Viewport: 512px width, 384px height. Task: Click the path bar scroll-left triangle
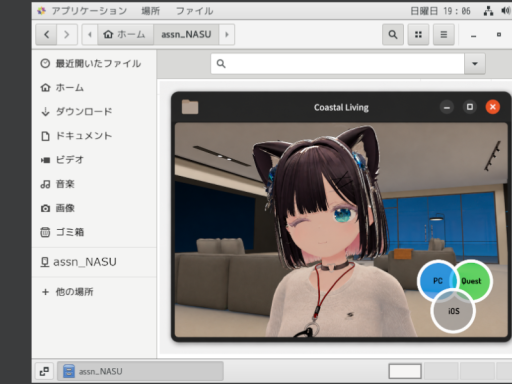click(x=90, y=34)
